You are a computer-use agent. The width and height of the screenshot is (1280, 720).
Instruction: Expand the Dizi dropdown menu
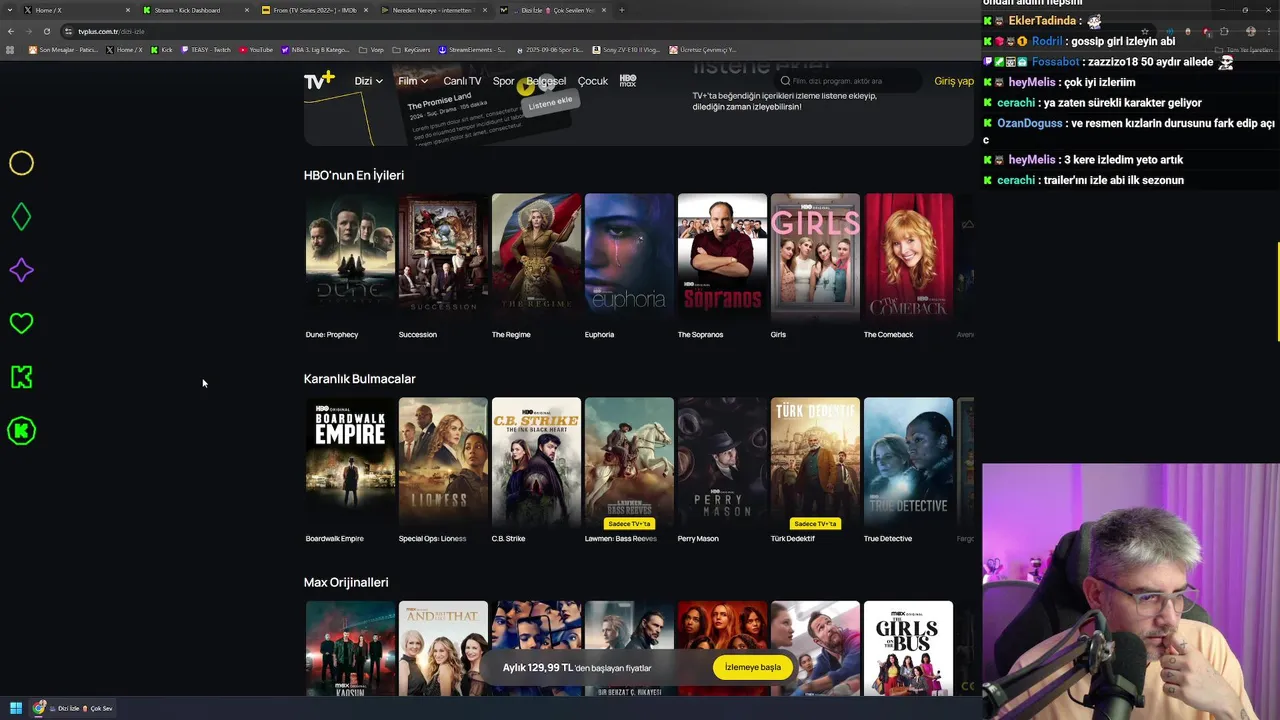tap(368, 81)
